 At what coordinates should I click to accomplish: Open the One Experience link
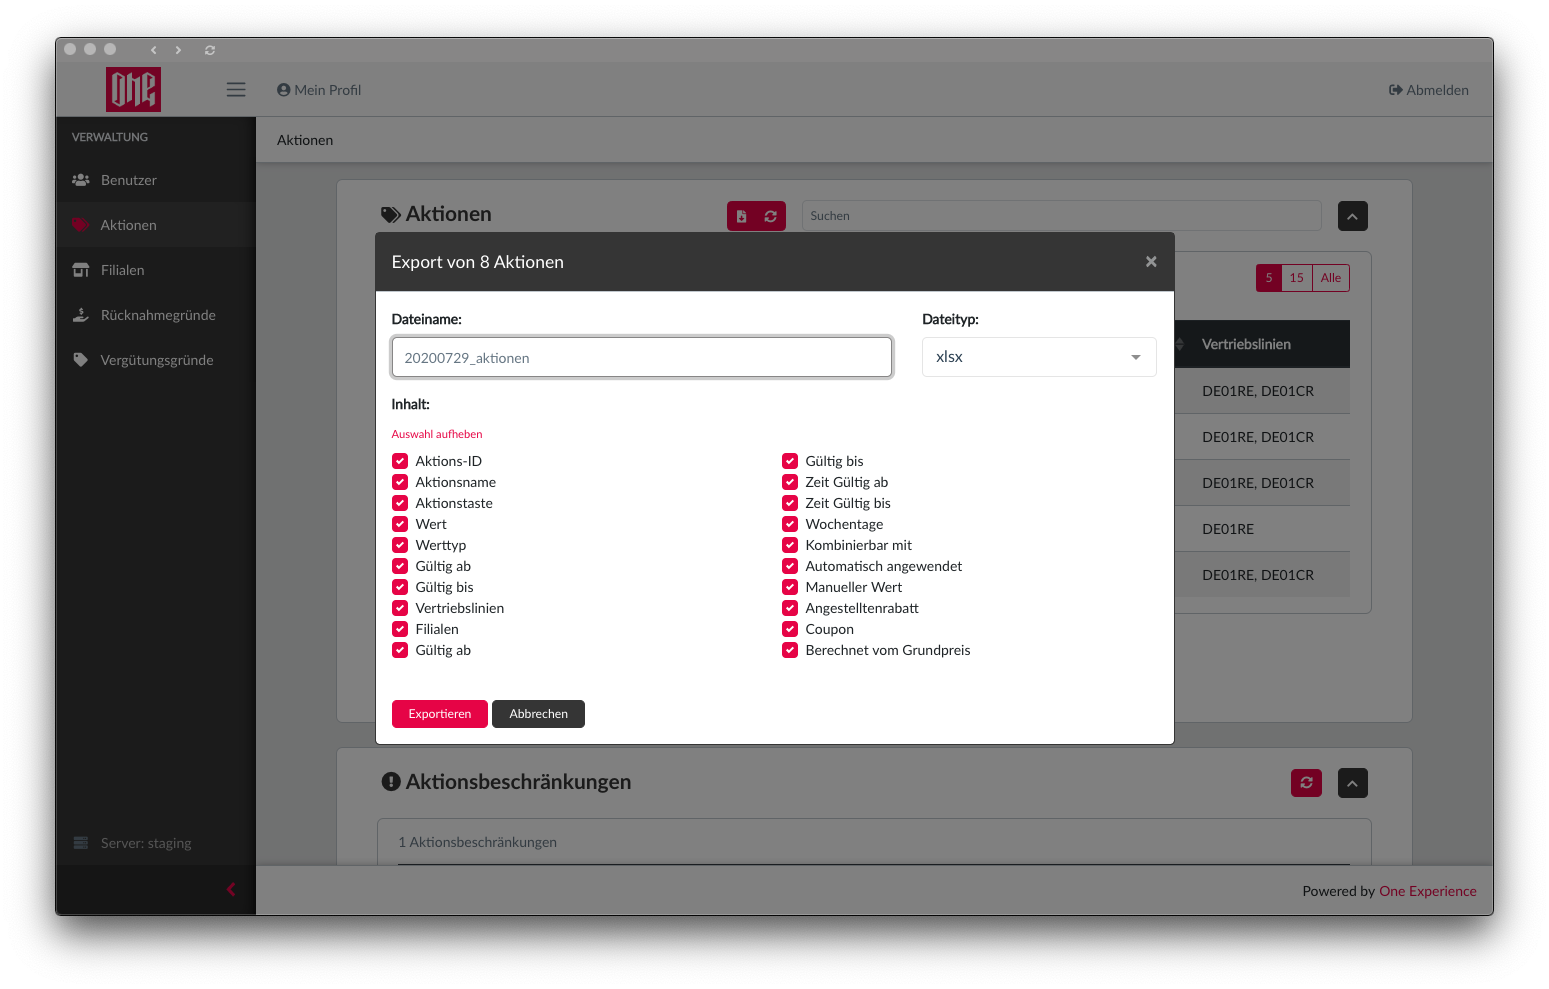click(1428, 891)
